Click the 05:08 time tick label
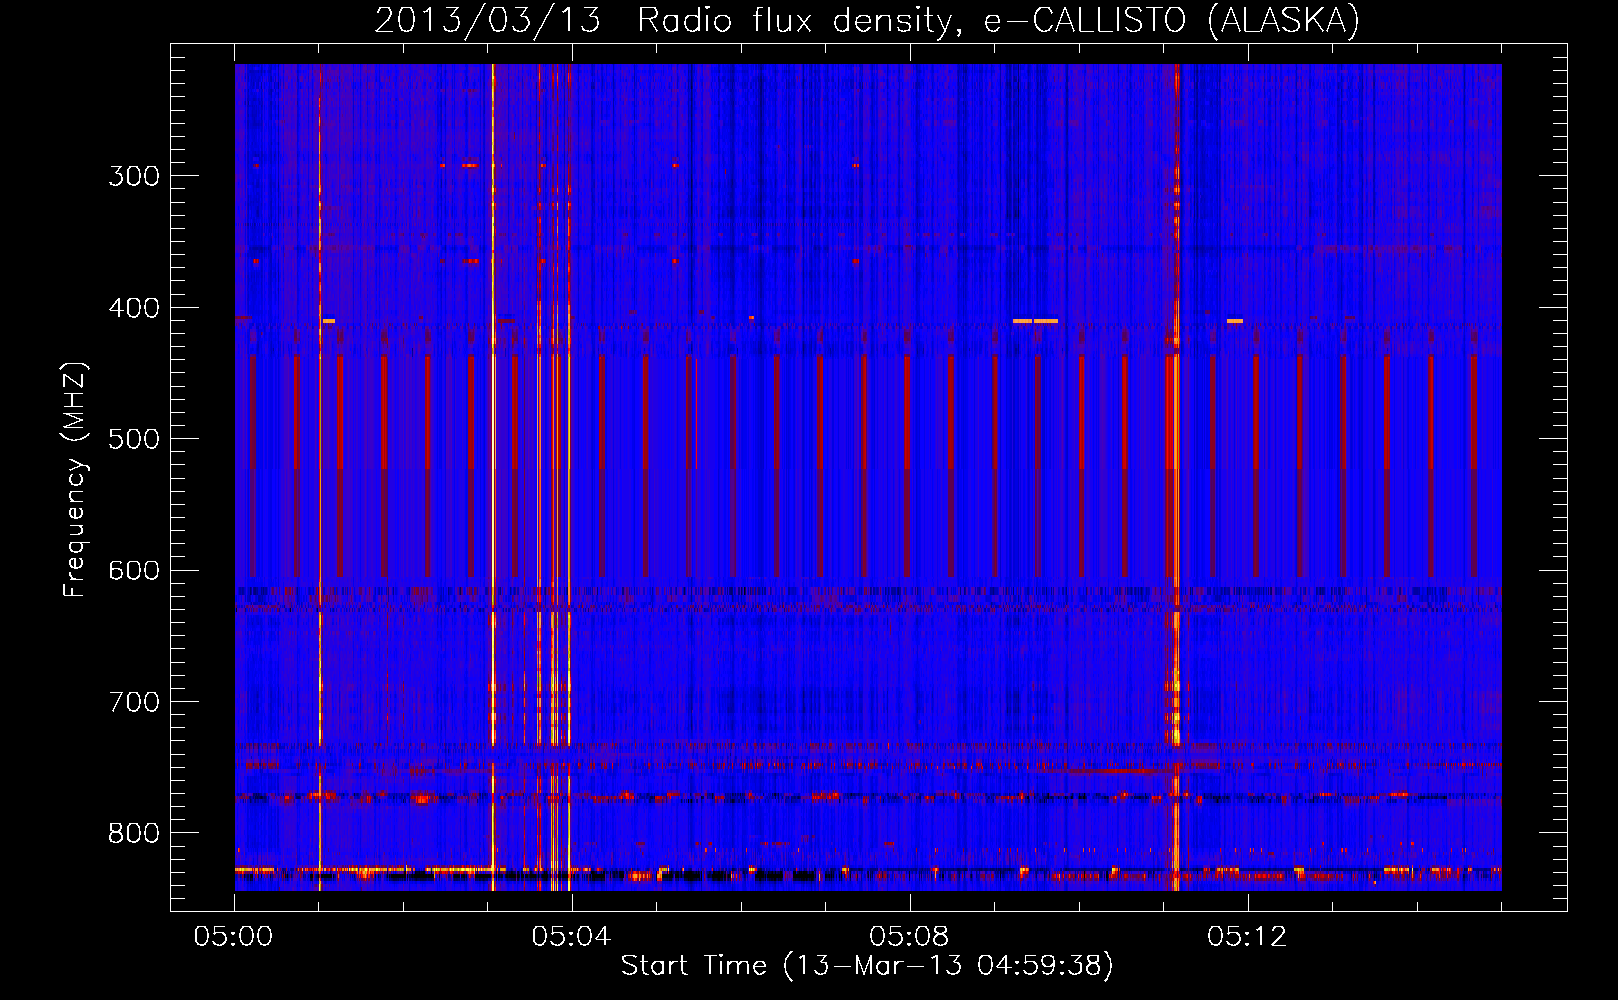 coord(909,937)
